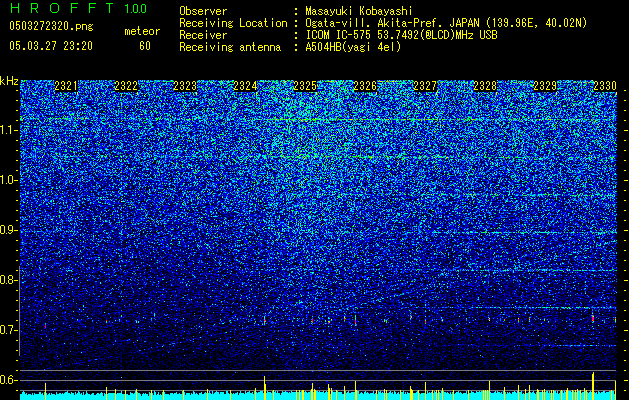Click the meteor count value 60
This screenshot has width=629, height=400.
pyautogui.click(x=145, y=46)
